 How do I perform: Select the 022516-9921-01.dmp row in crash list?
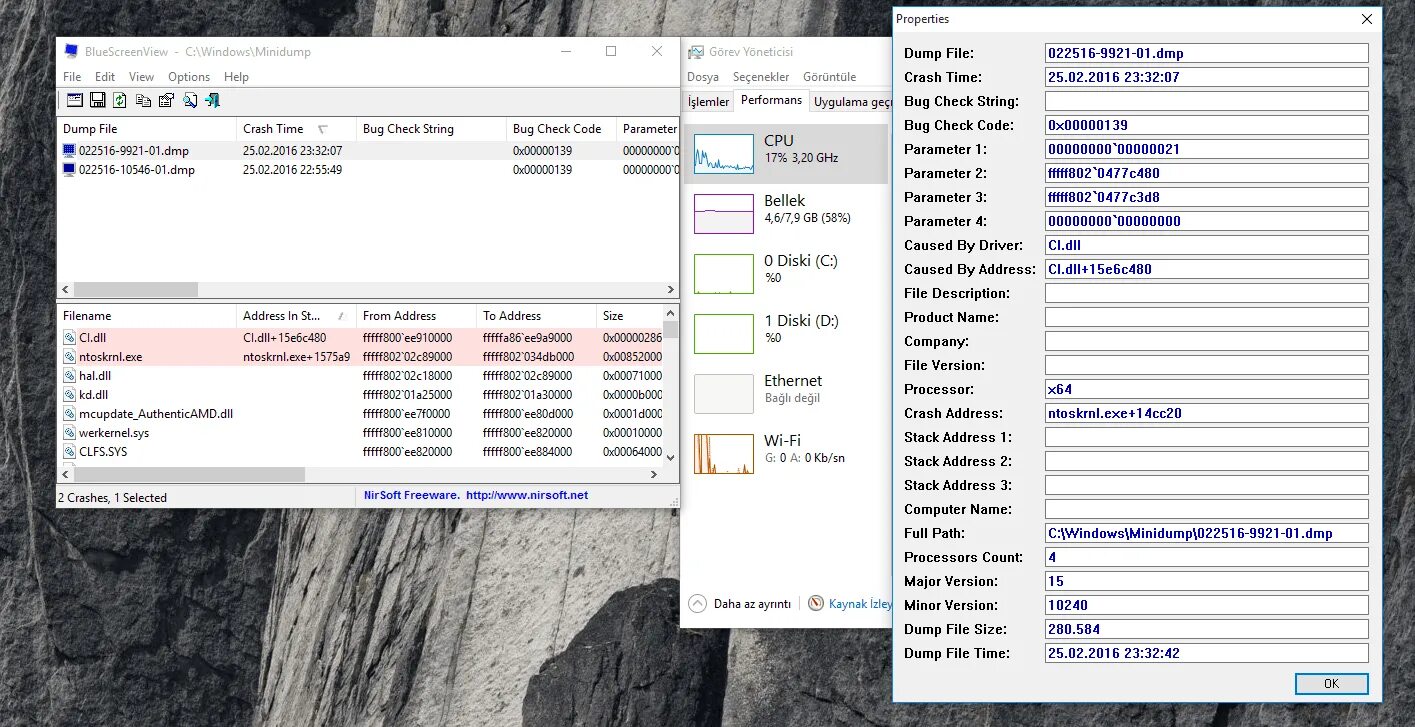tap(368, 151)
